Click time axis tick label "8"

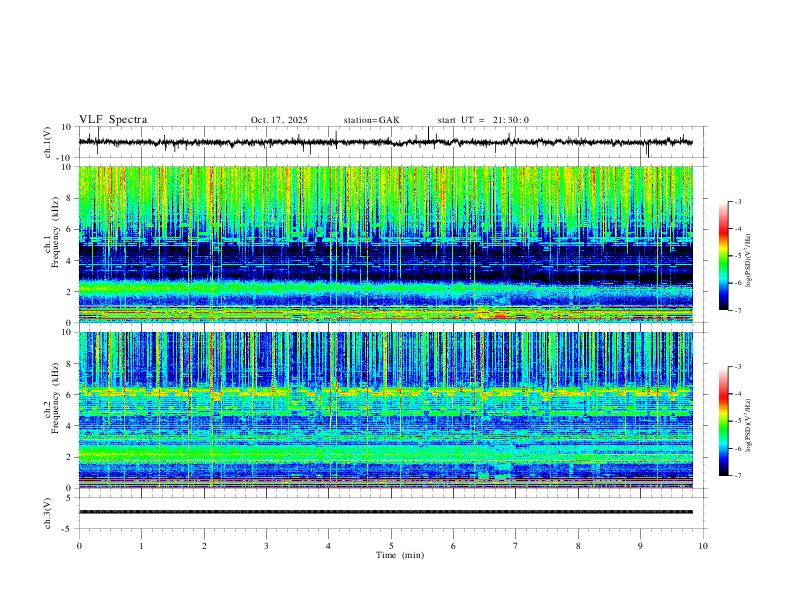pyautogui.click(x=578, y=546)
